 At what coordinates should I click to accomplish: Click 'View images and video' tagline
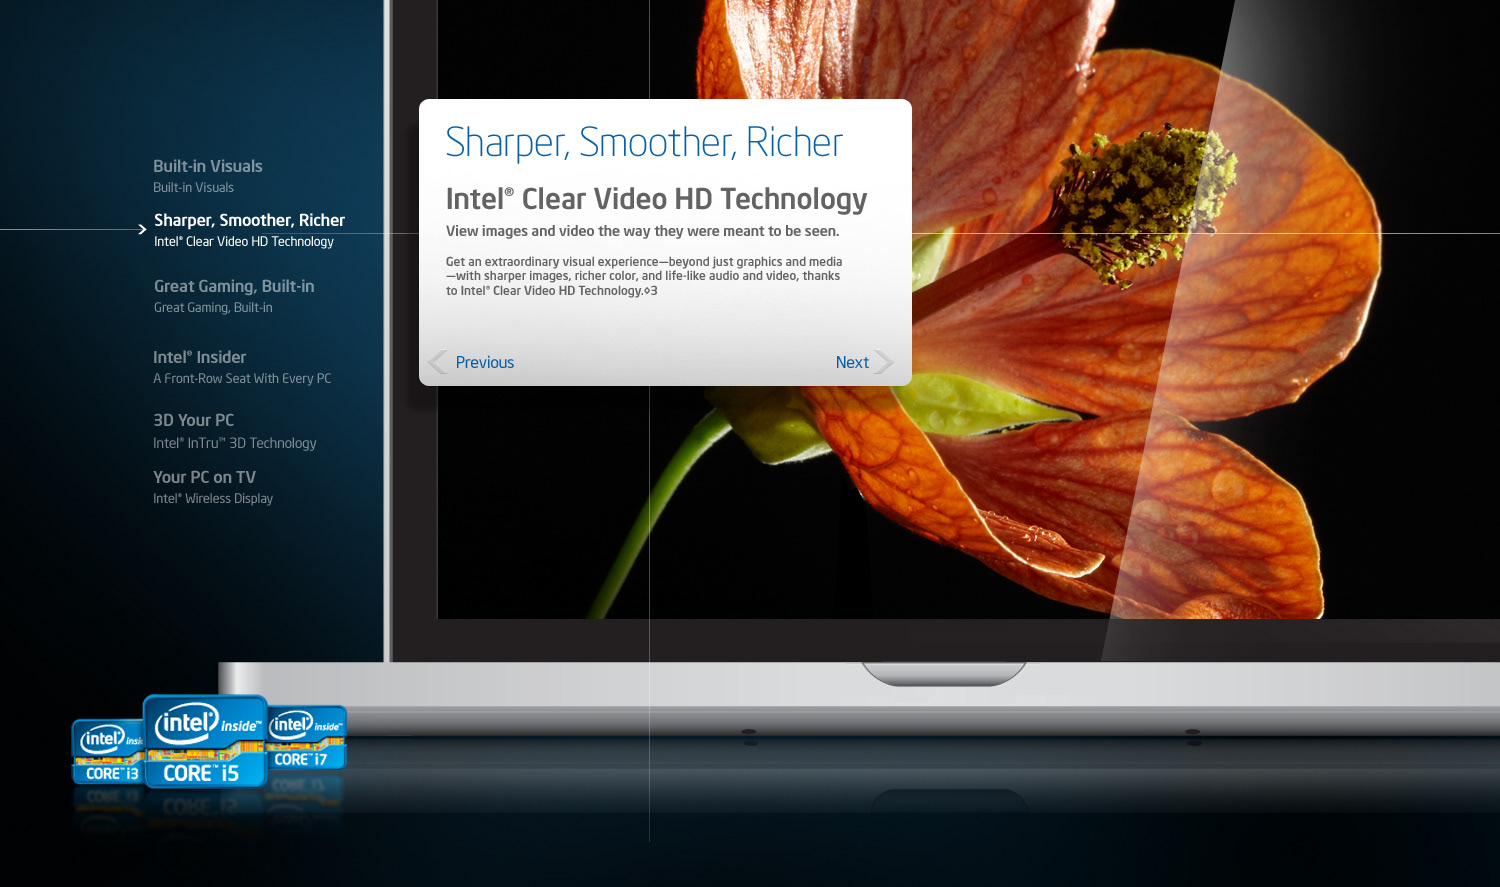point(643,231)
